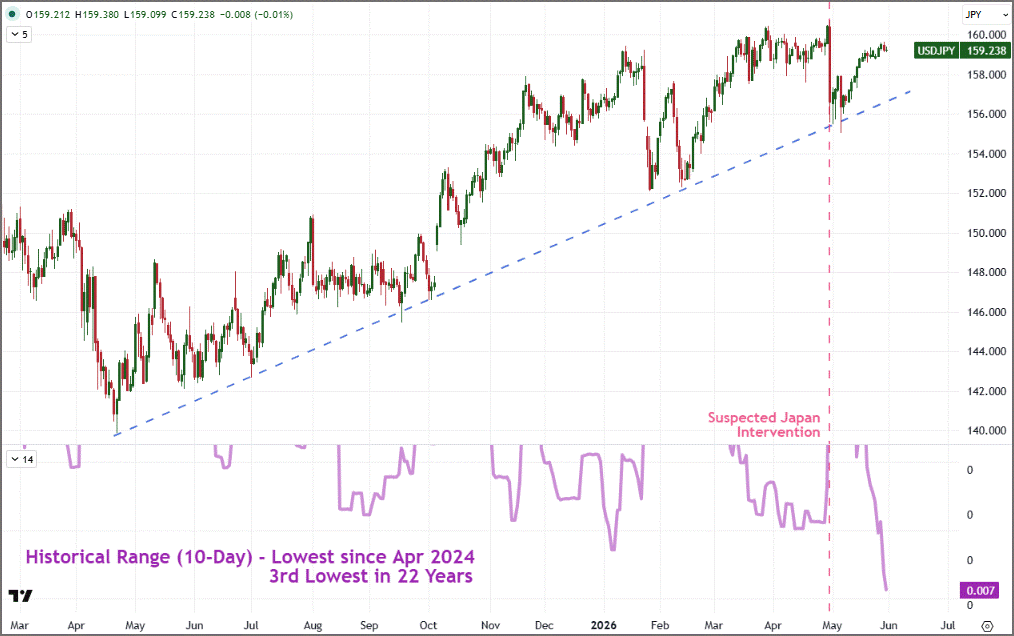Screen dimensions: 1014x636
Task: Click the 140.000 price axis label
Action: 986,430
